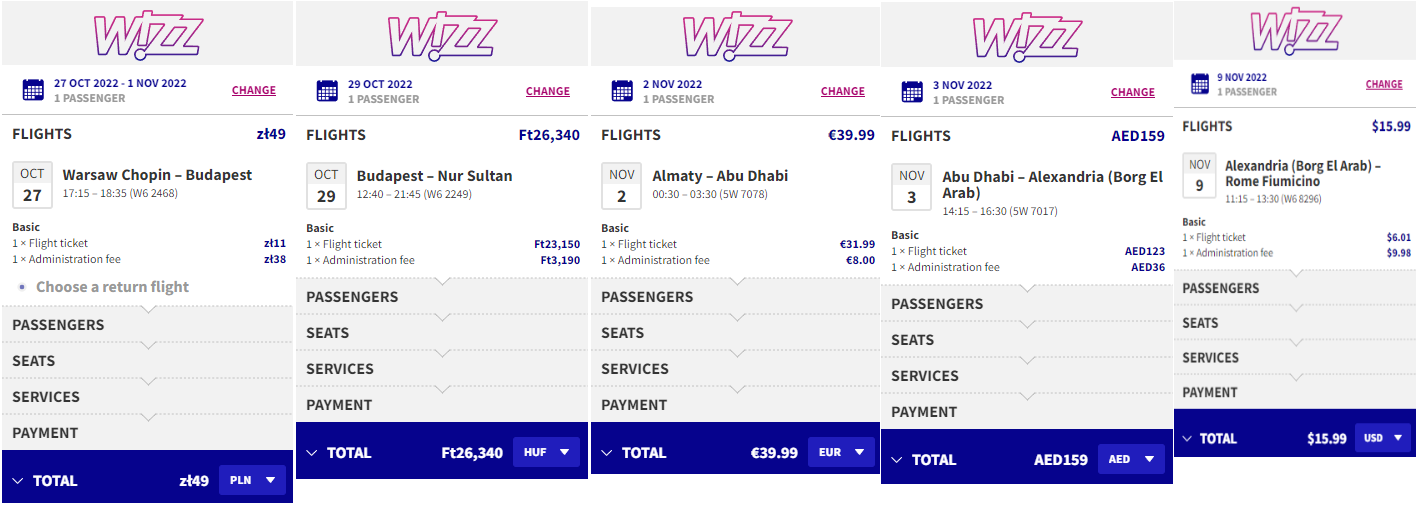The image size is (1416, 507).
Task: Expand the zł49 TOTAL bar chevron
Action: click(x=18, y=481)
